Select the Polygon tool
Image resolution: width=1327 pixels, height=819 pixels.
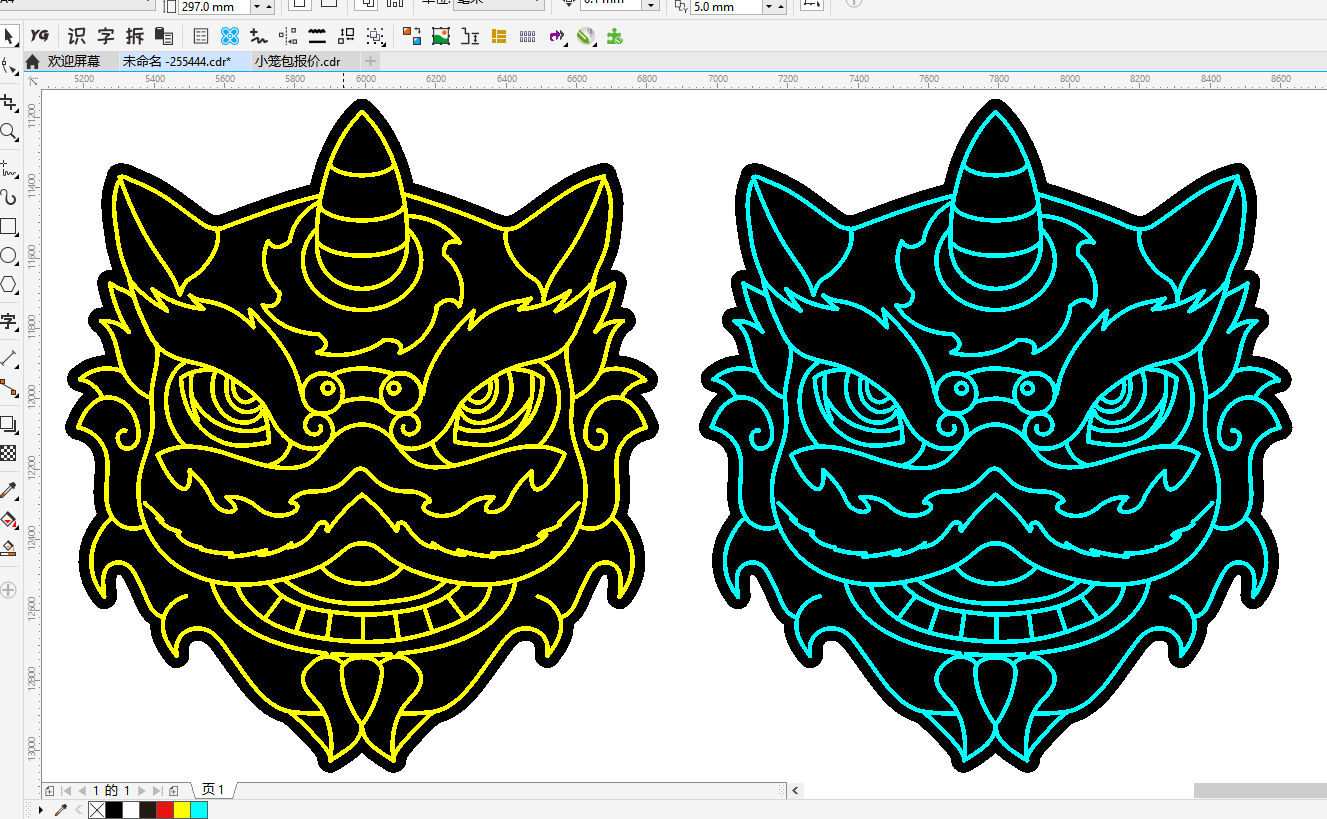(x=9, y=284)
